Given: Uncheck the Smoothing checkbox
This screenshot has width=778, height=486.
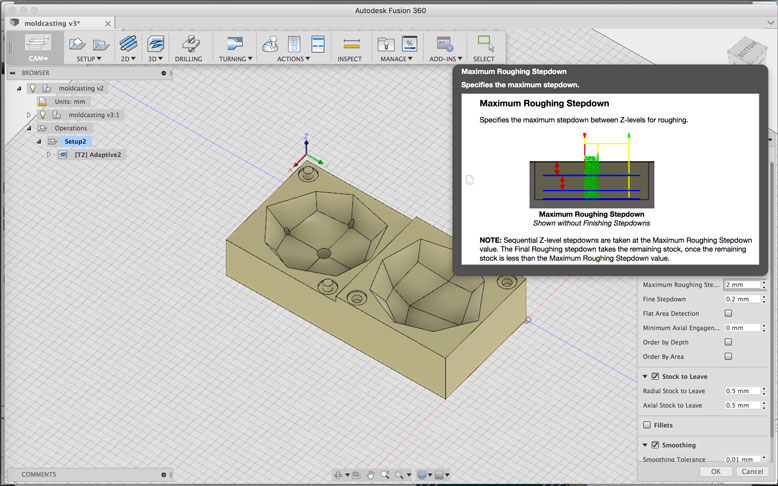Looking at the screenshot, I should [x=655, y=445].
